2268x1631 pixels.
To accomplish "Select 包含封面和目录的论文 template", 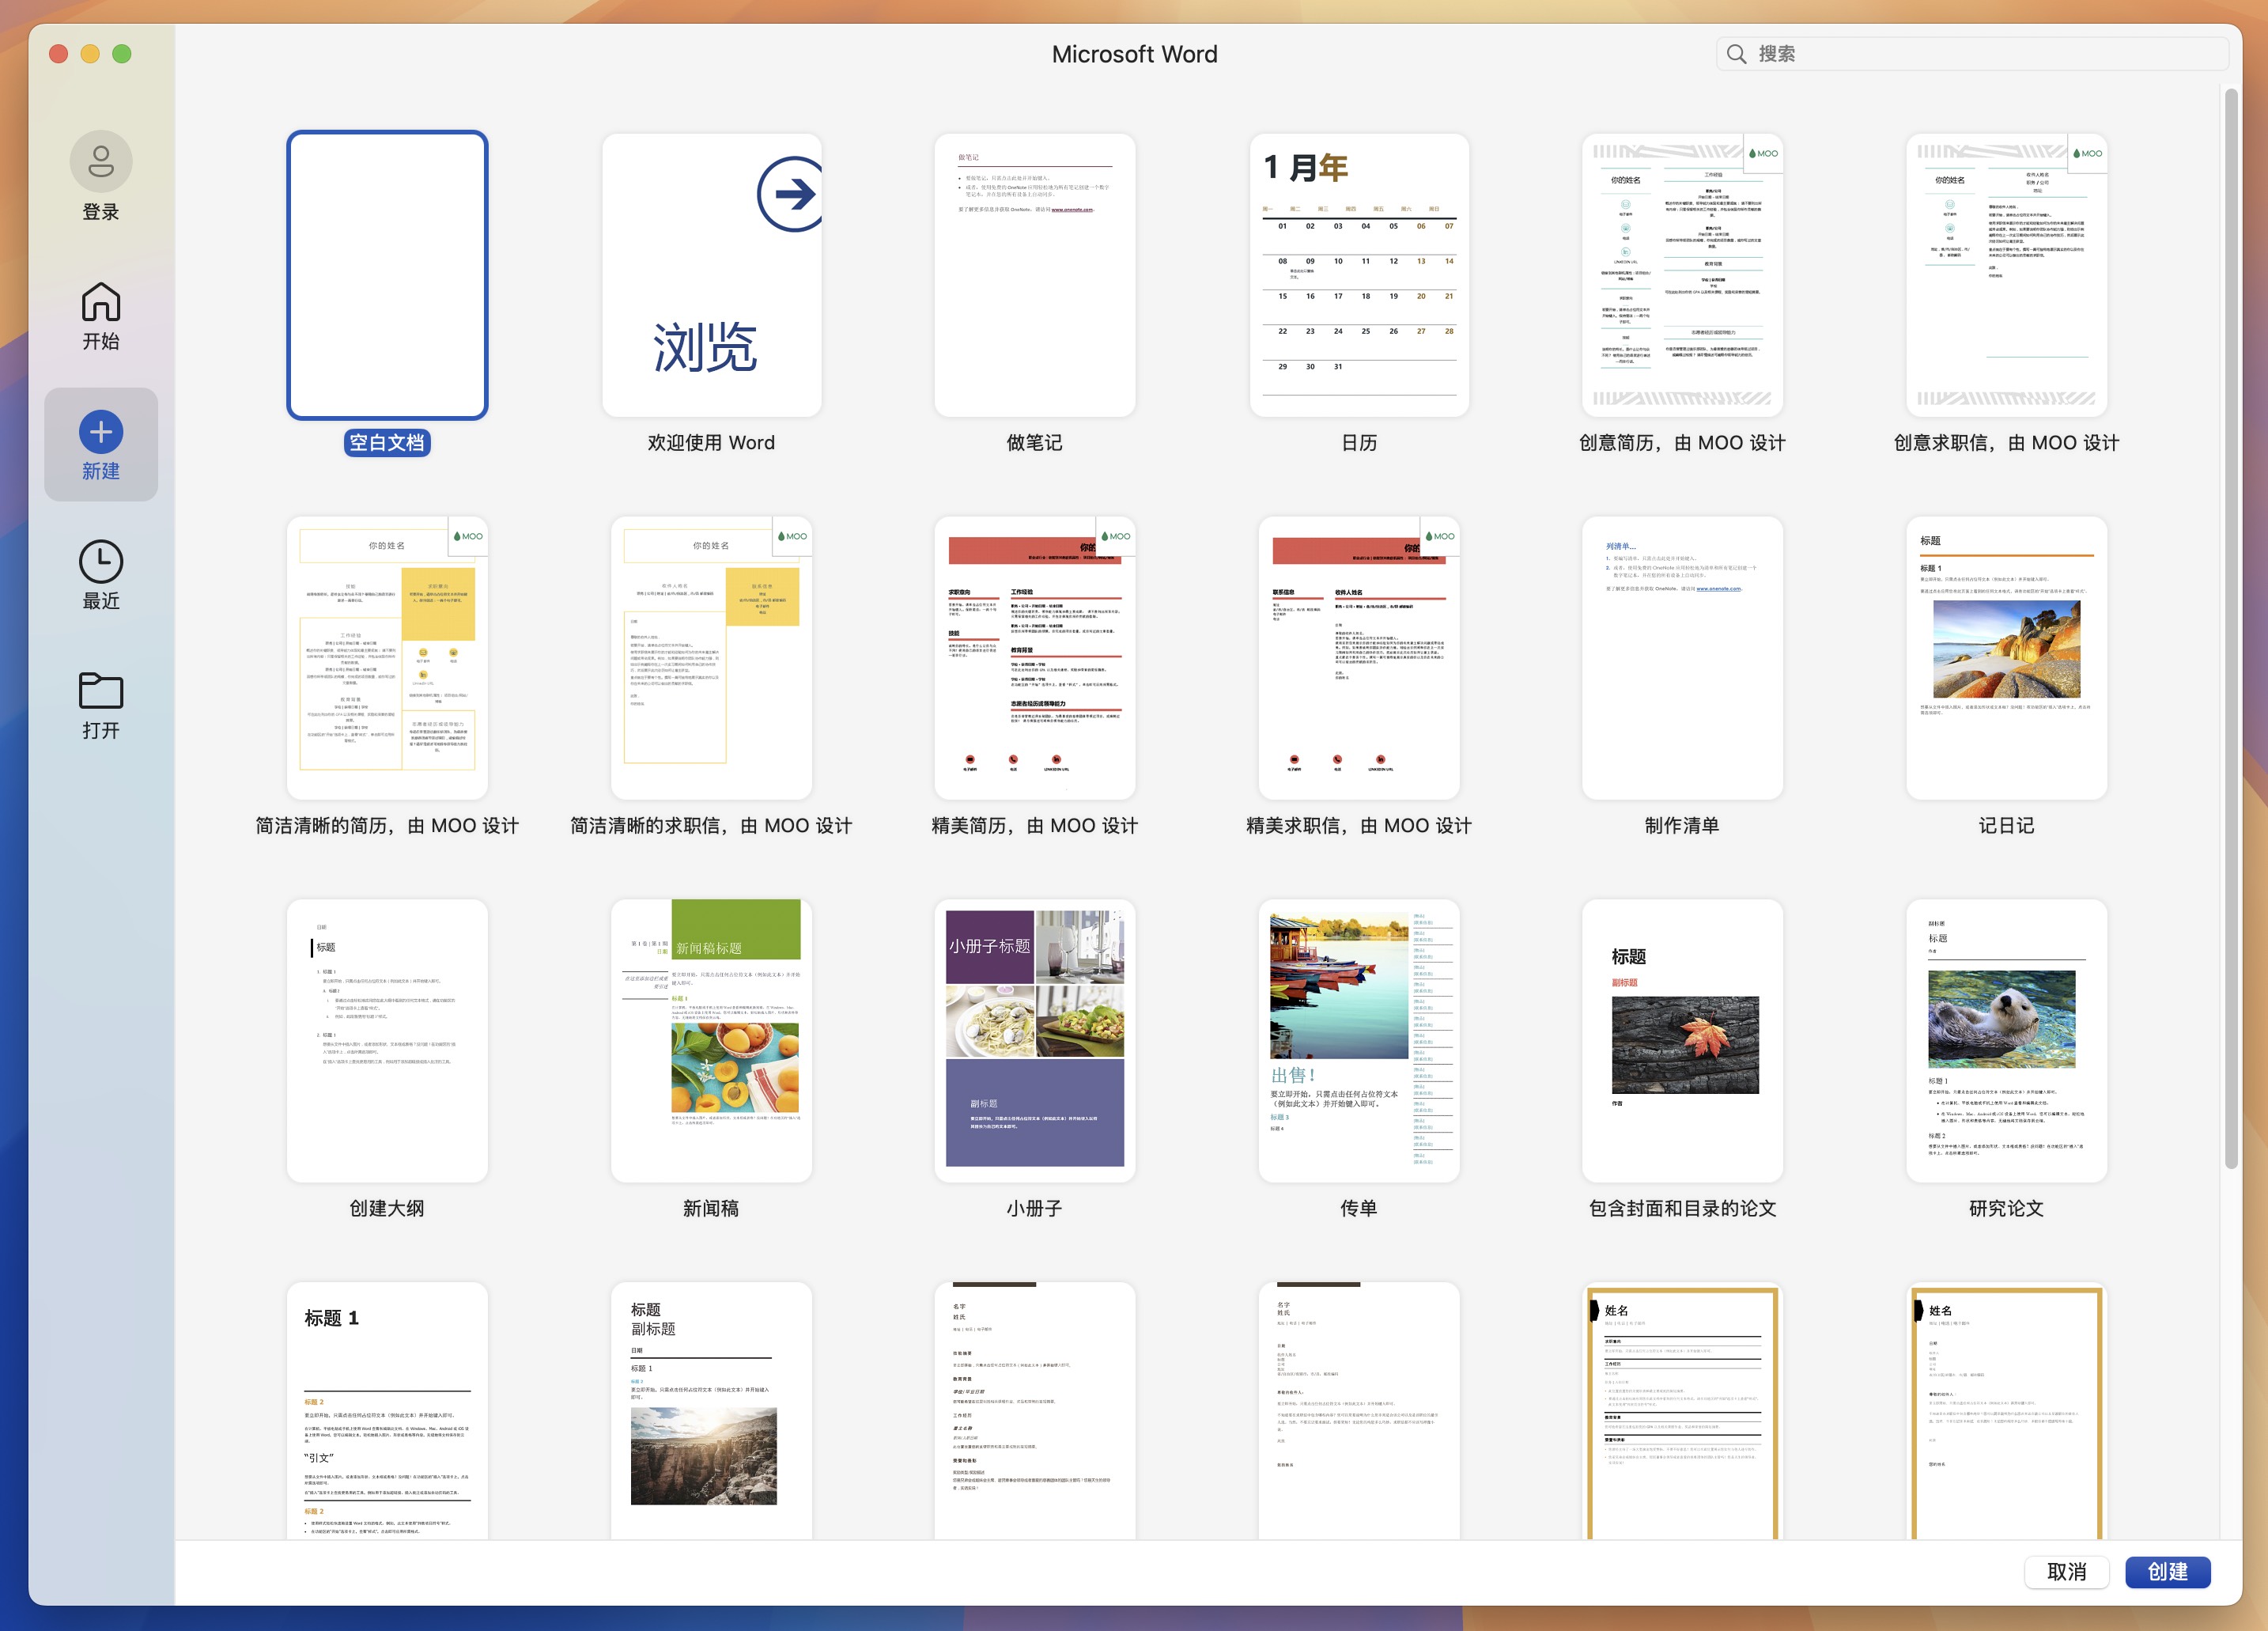I will tap(1682, 1040).
